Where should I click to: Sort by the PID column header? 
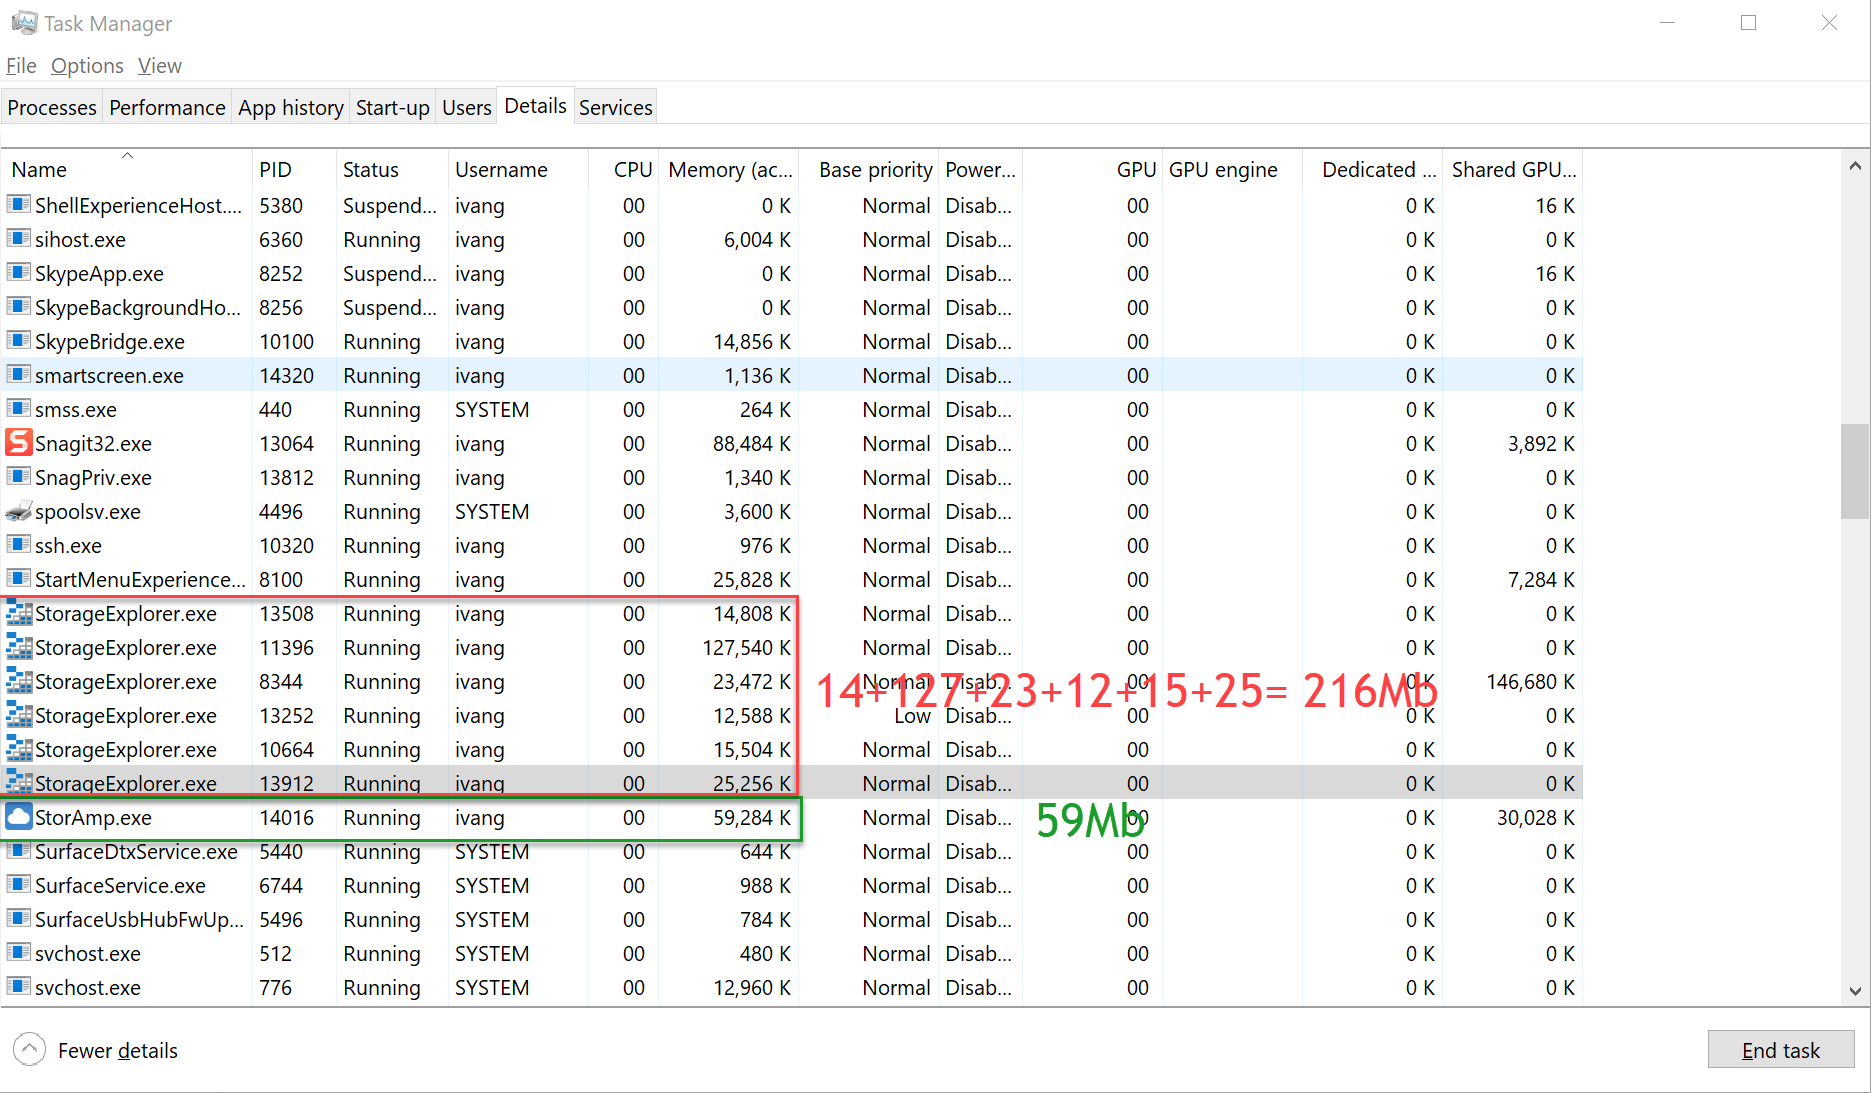pos(294,169)
